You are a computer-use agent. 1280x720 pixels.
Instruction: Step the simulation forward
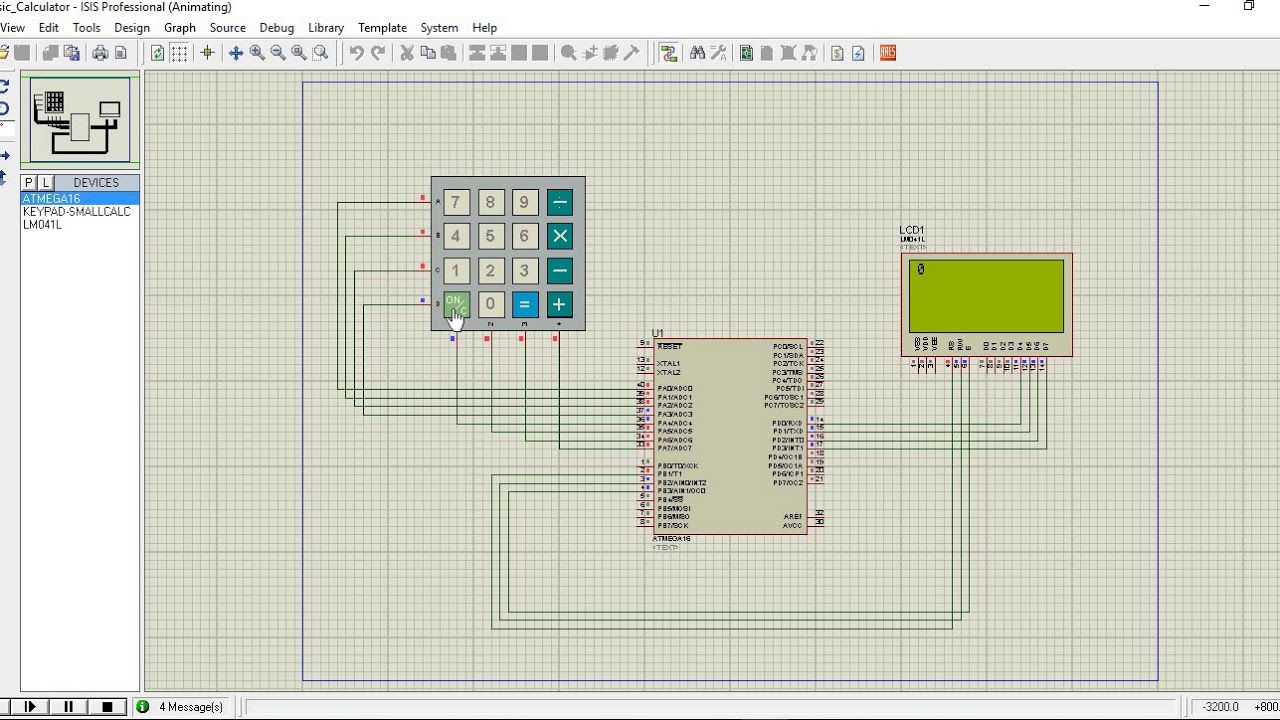point(31,707)
